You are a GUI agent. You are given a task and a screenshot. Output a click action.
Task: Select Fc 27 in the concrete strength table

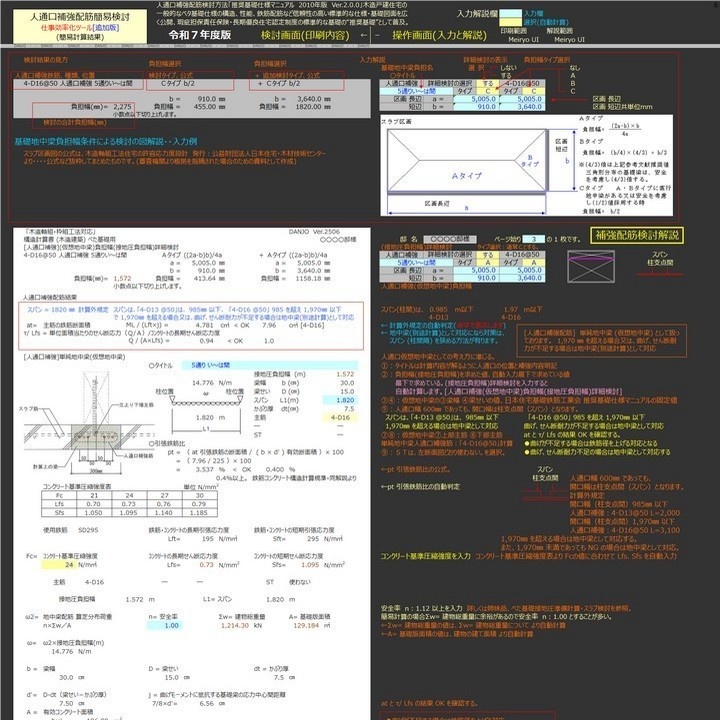(x=164, y=495)
